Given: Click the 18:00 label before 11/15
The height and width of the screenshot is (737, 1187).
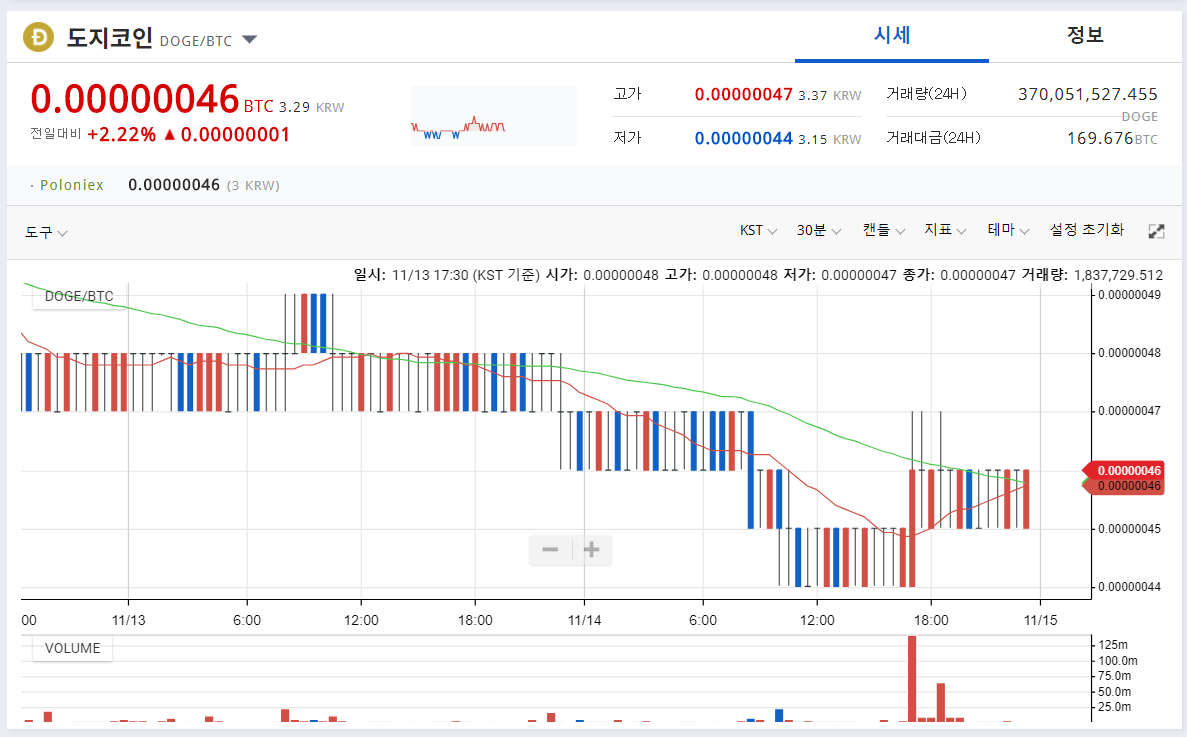Looking at the screenshot, I should click(x=931, y=620).
